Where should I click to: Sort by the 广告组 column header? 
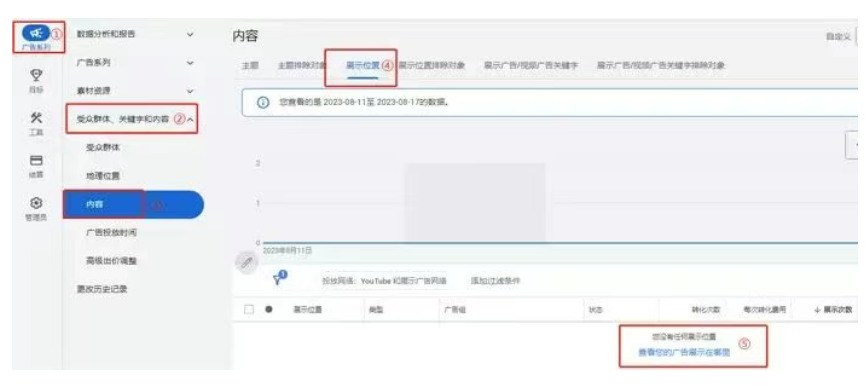point(455,310)
